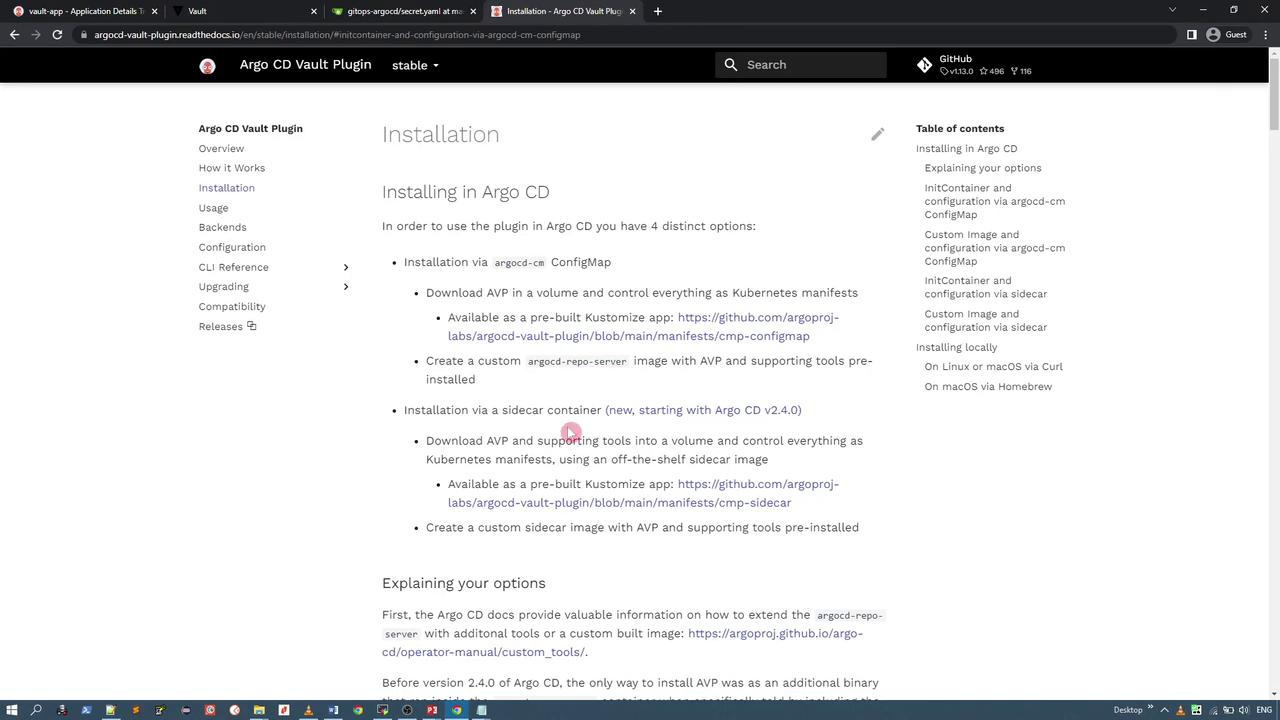Open VLC media player taskbar icon
The image size is (1280, 720).
pos(308,710)
